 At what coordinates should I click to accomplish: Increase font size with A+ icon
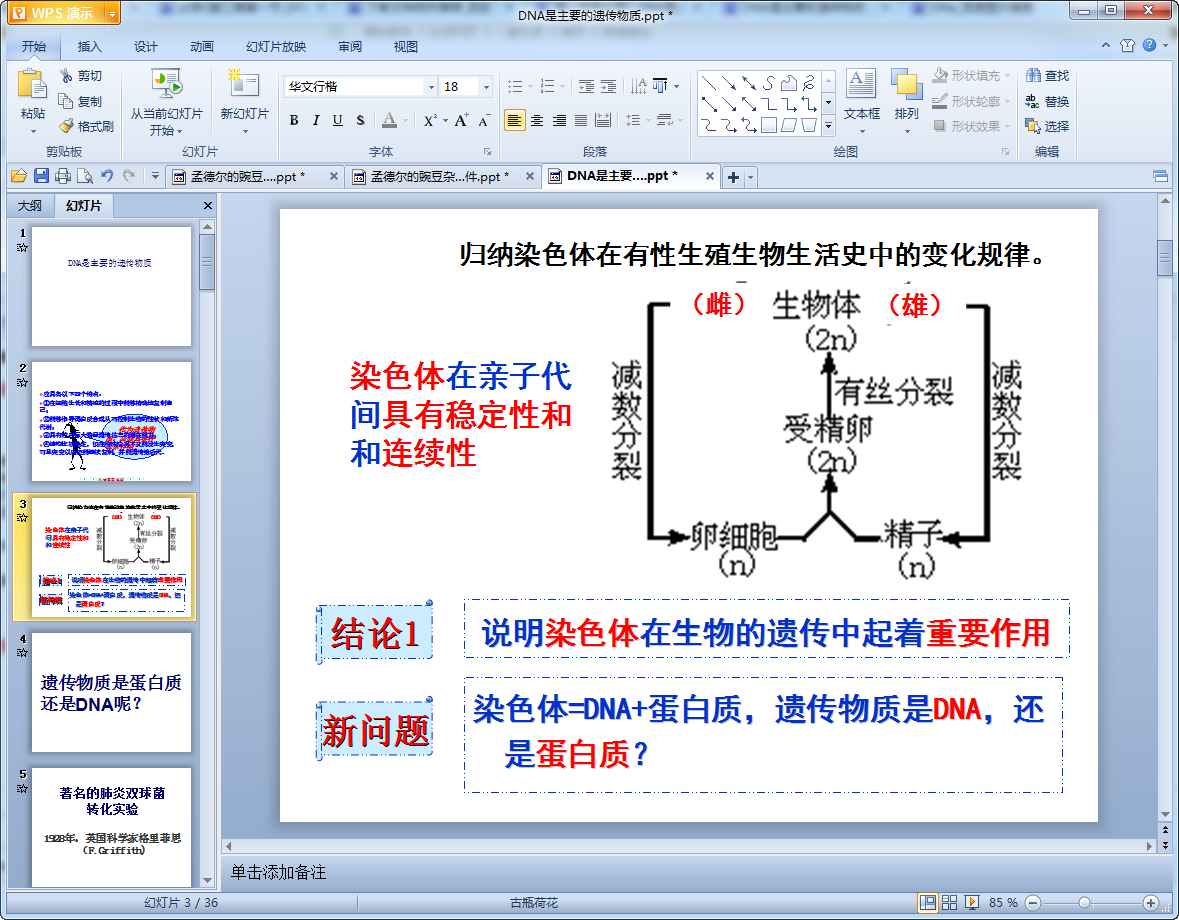461,120
